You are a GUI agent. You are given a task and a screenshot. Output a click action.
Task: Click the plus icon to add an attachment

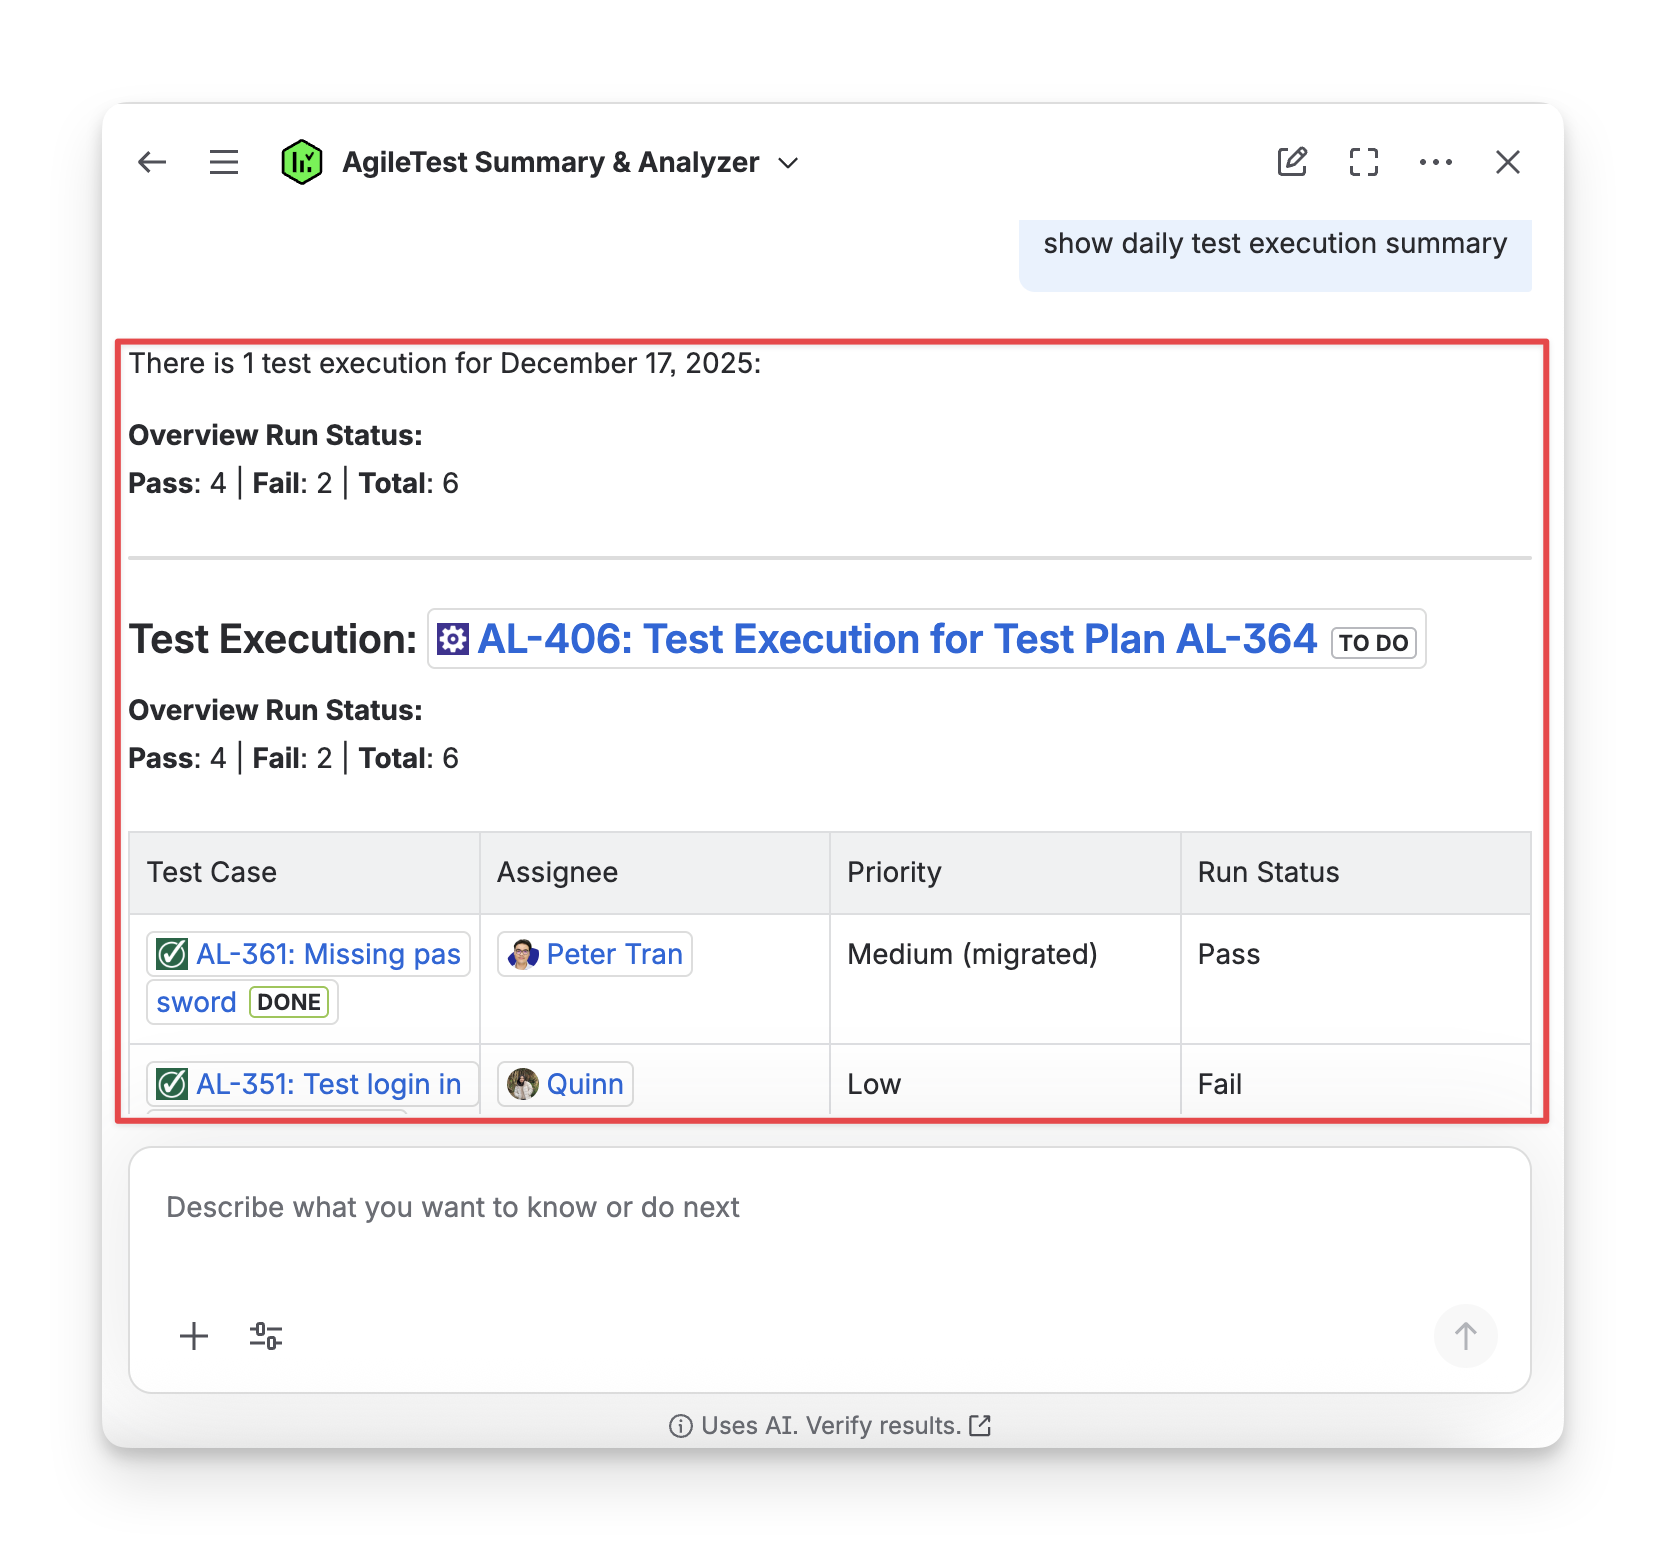click(194, 1336)
